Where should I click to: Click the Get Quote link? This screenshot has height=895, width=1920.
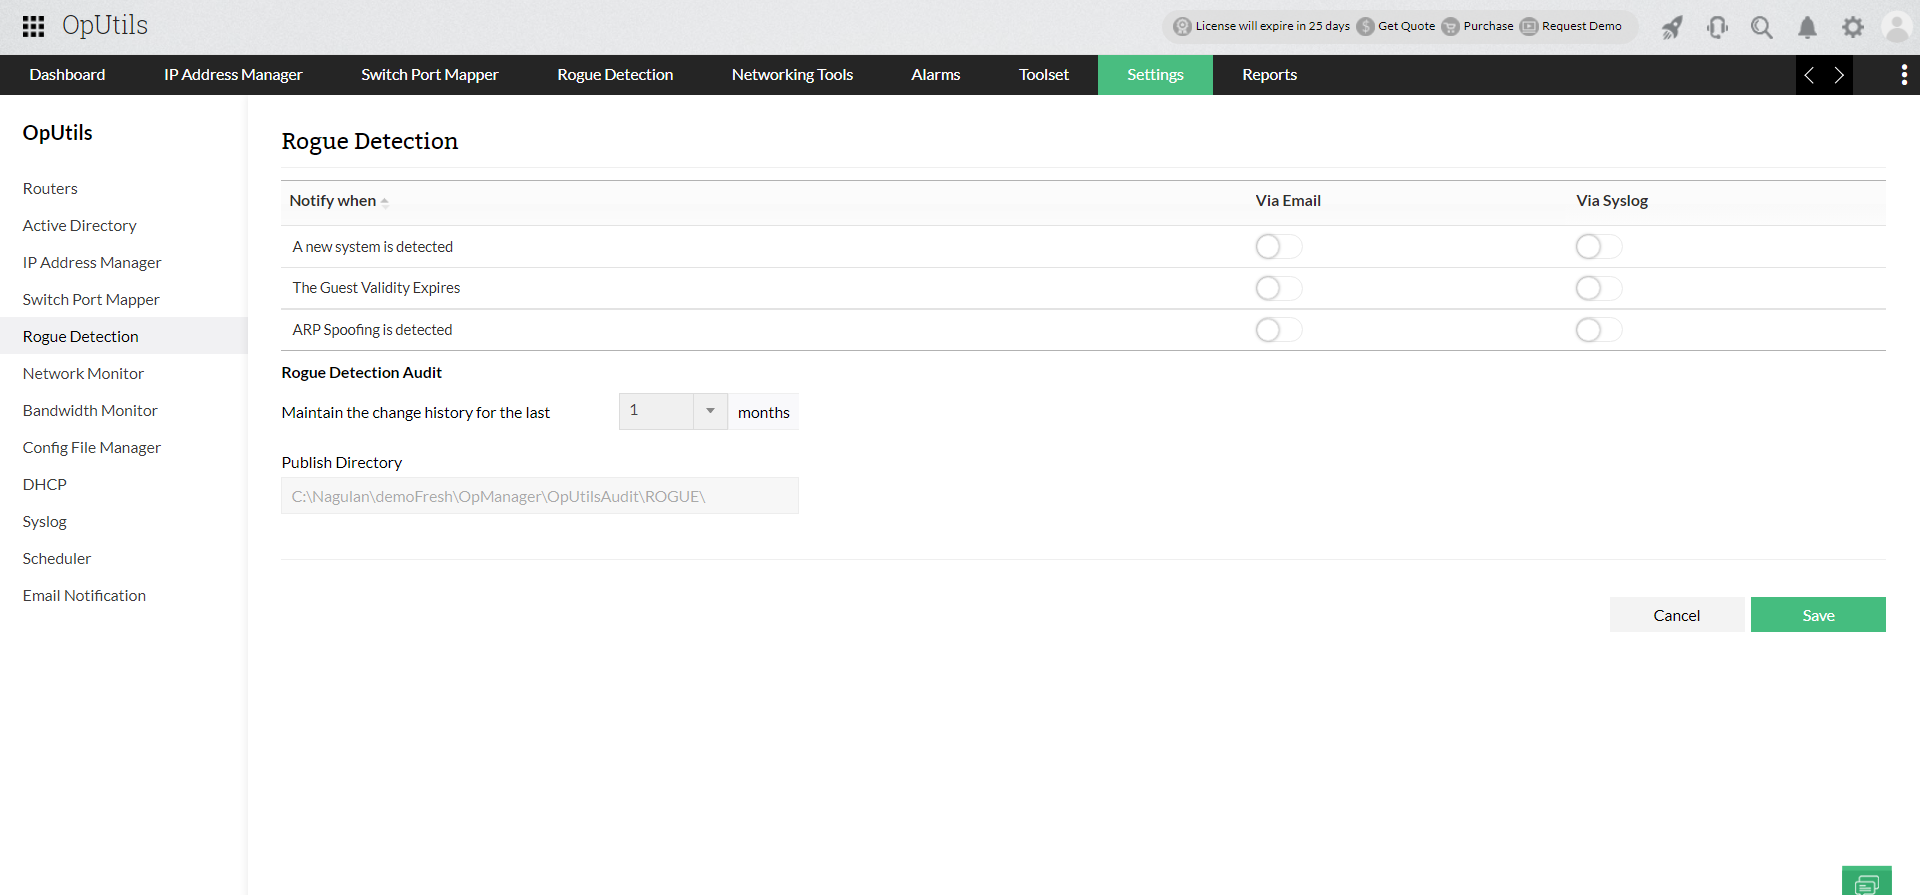pyautogui.click(x=1406, y=27)
